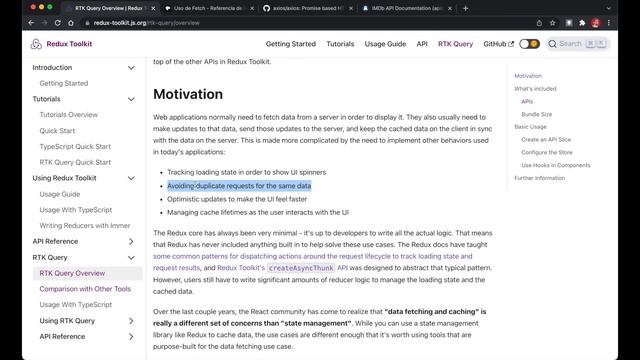Open Usage Guide in top navbar
Viewport: 640px width, 360px height.
(385, 44)
